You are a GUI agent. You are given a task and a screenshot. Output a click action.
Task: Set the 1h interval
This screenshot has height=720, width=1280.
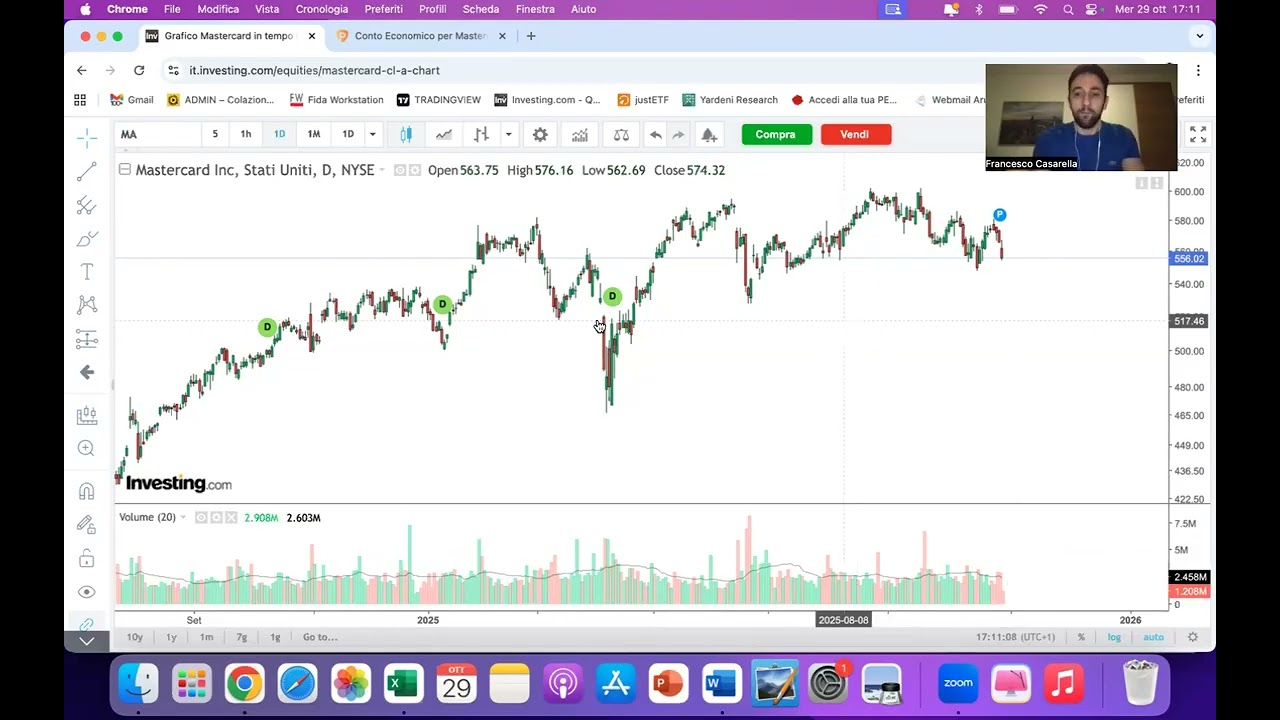246,134
